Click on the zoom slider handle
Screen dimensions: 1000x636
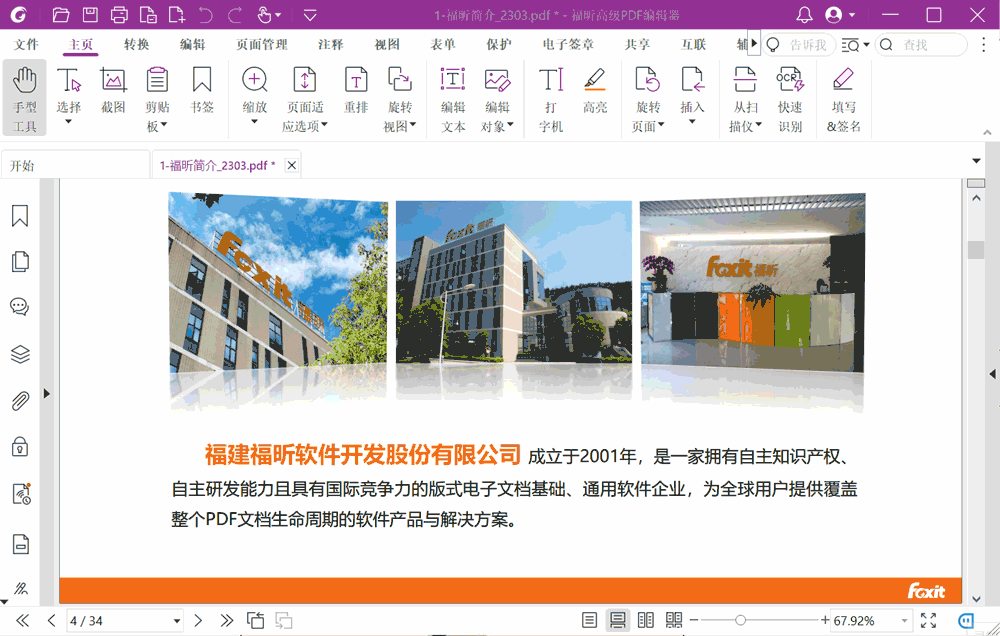[740, 620]
